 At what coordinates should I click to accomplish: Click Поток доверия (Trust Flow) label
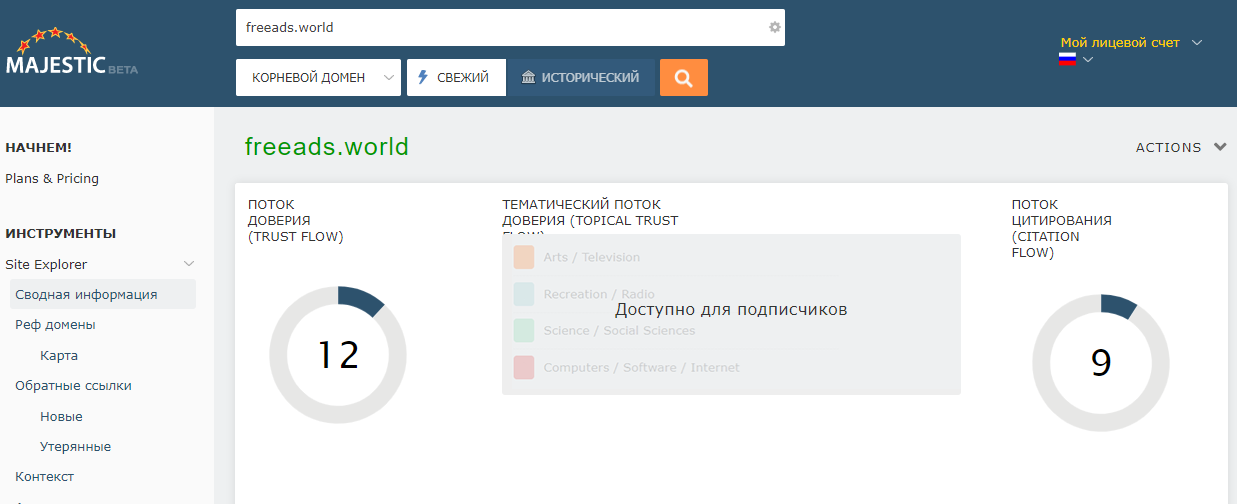[x=296, y=220]
